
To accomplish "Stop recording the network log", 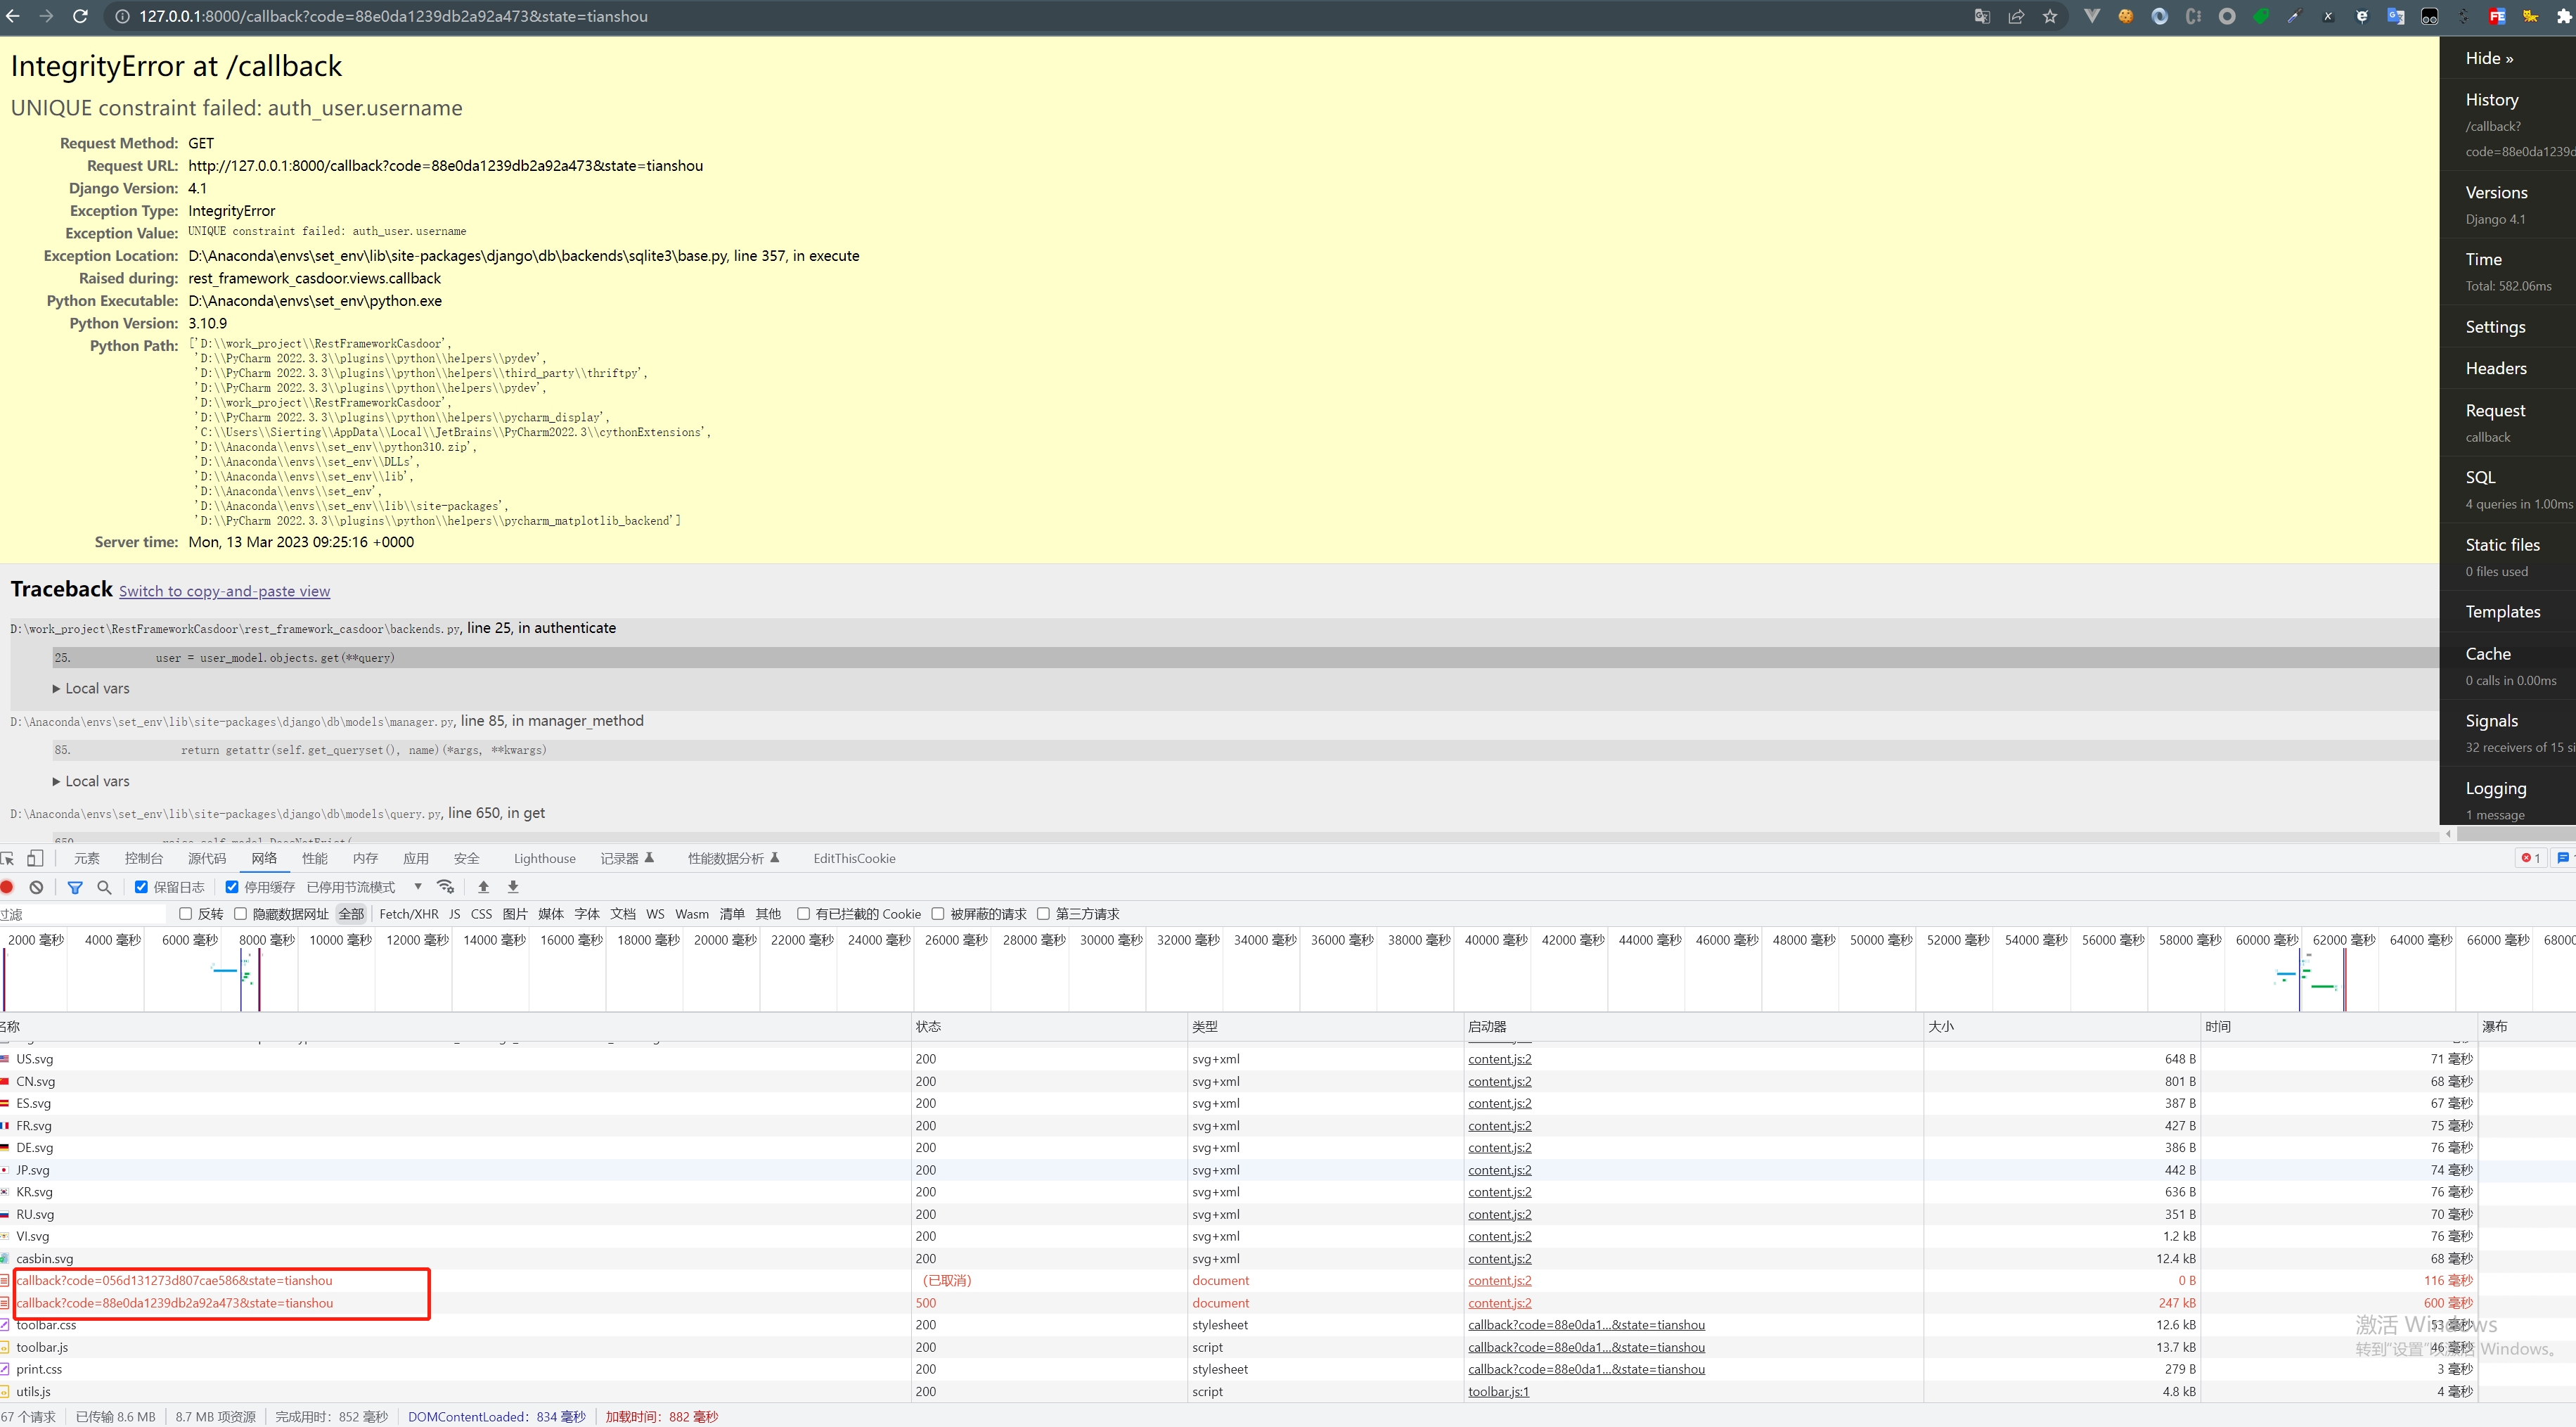I will (x=7, y=887).
